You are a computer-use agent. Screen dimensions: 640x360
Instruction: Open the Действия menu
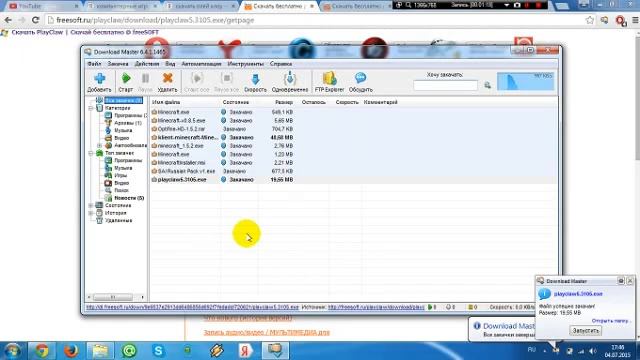(x=147, y=64)
